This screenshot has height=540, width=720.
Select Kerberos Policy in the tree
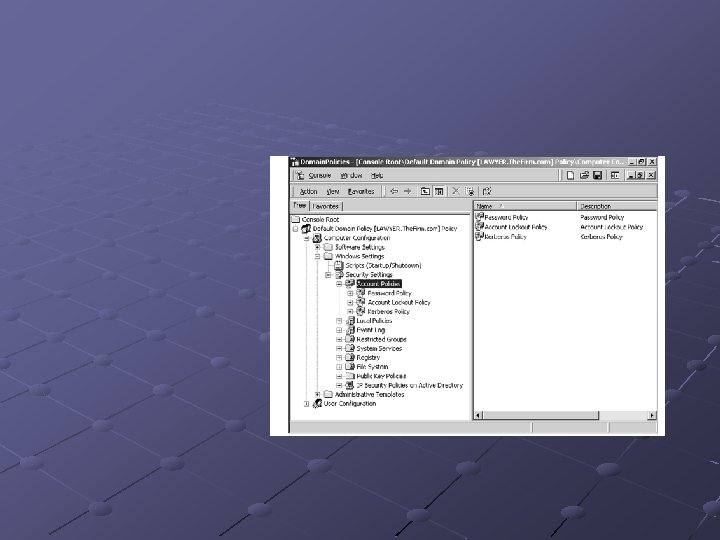pyautogui.click(x=388, y=312)
